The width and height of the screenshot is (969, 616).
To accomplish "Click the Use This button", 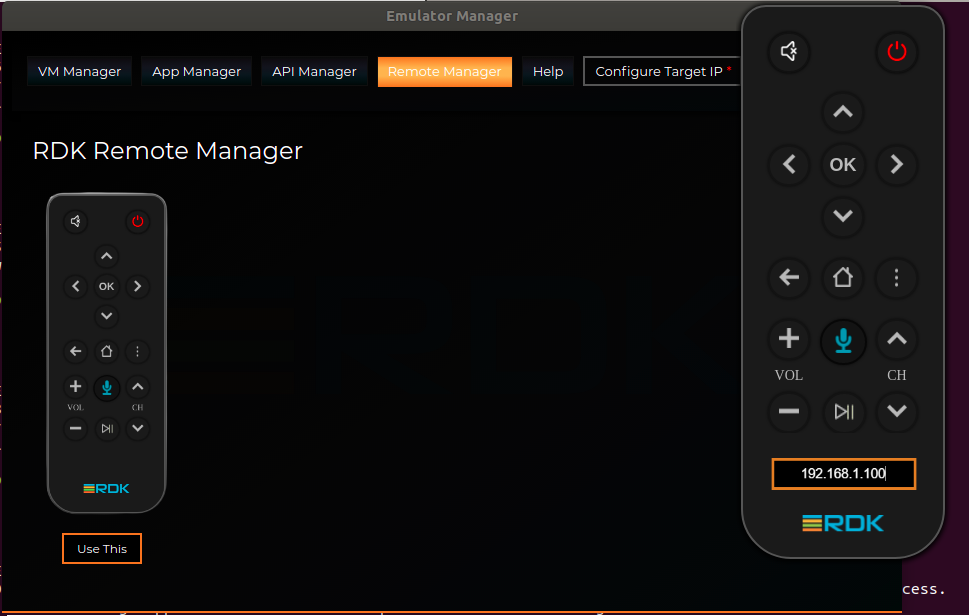I will click(x=102, y=549).
